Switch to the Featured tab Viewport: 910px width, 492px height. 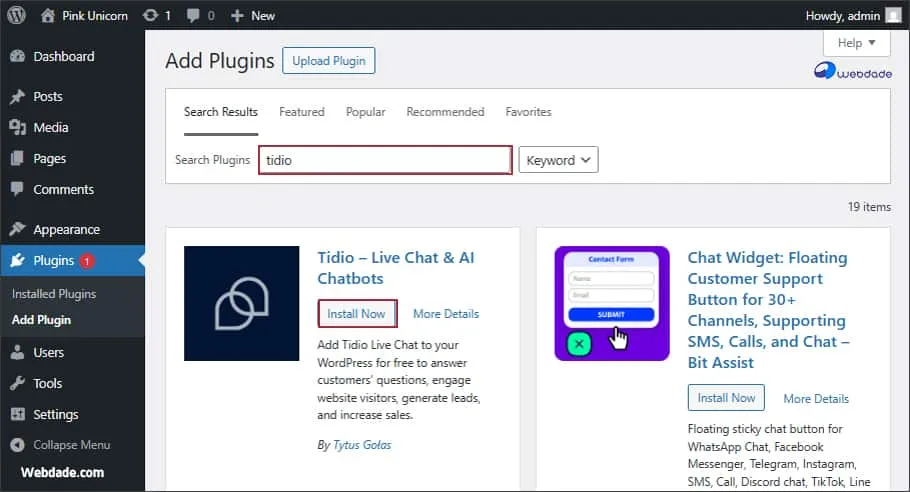[x=301, y=112]
